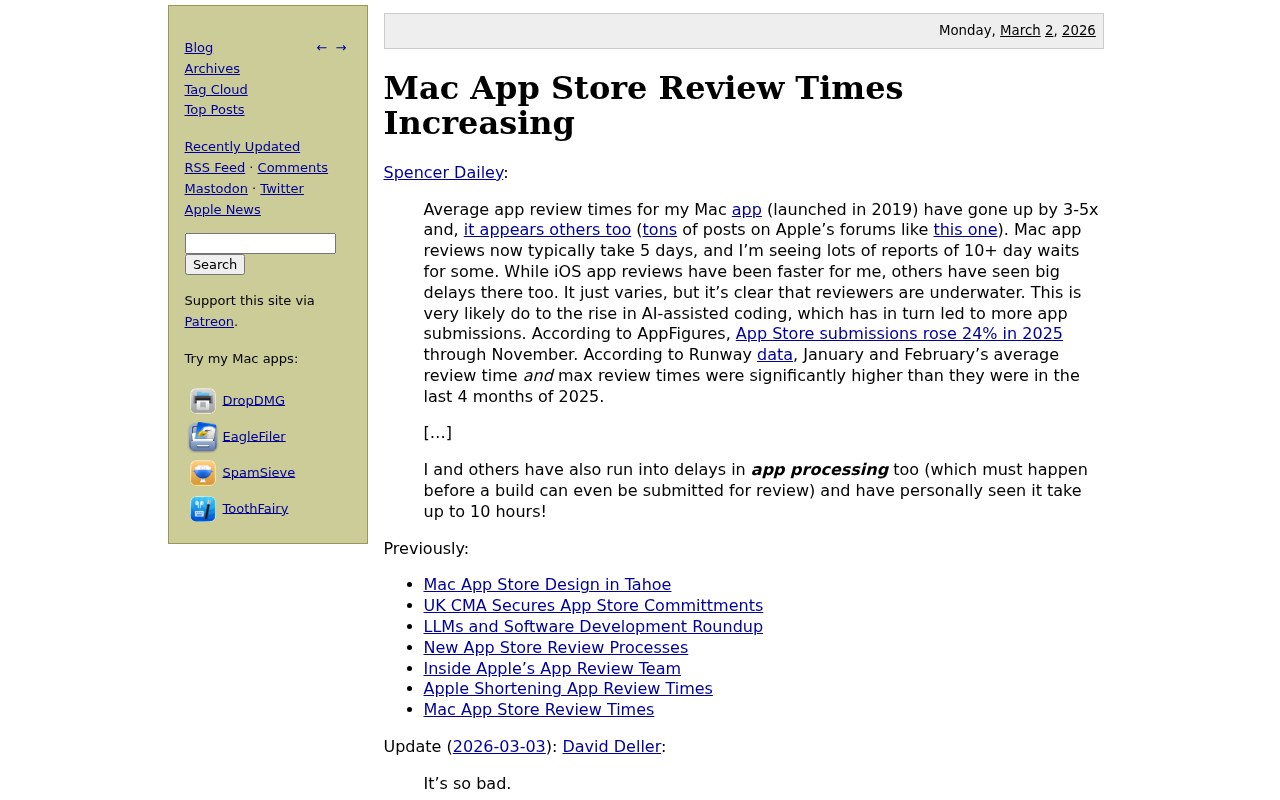Open the SpamSieve text link

259,473
